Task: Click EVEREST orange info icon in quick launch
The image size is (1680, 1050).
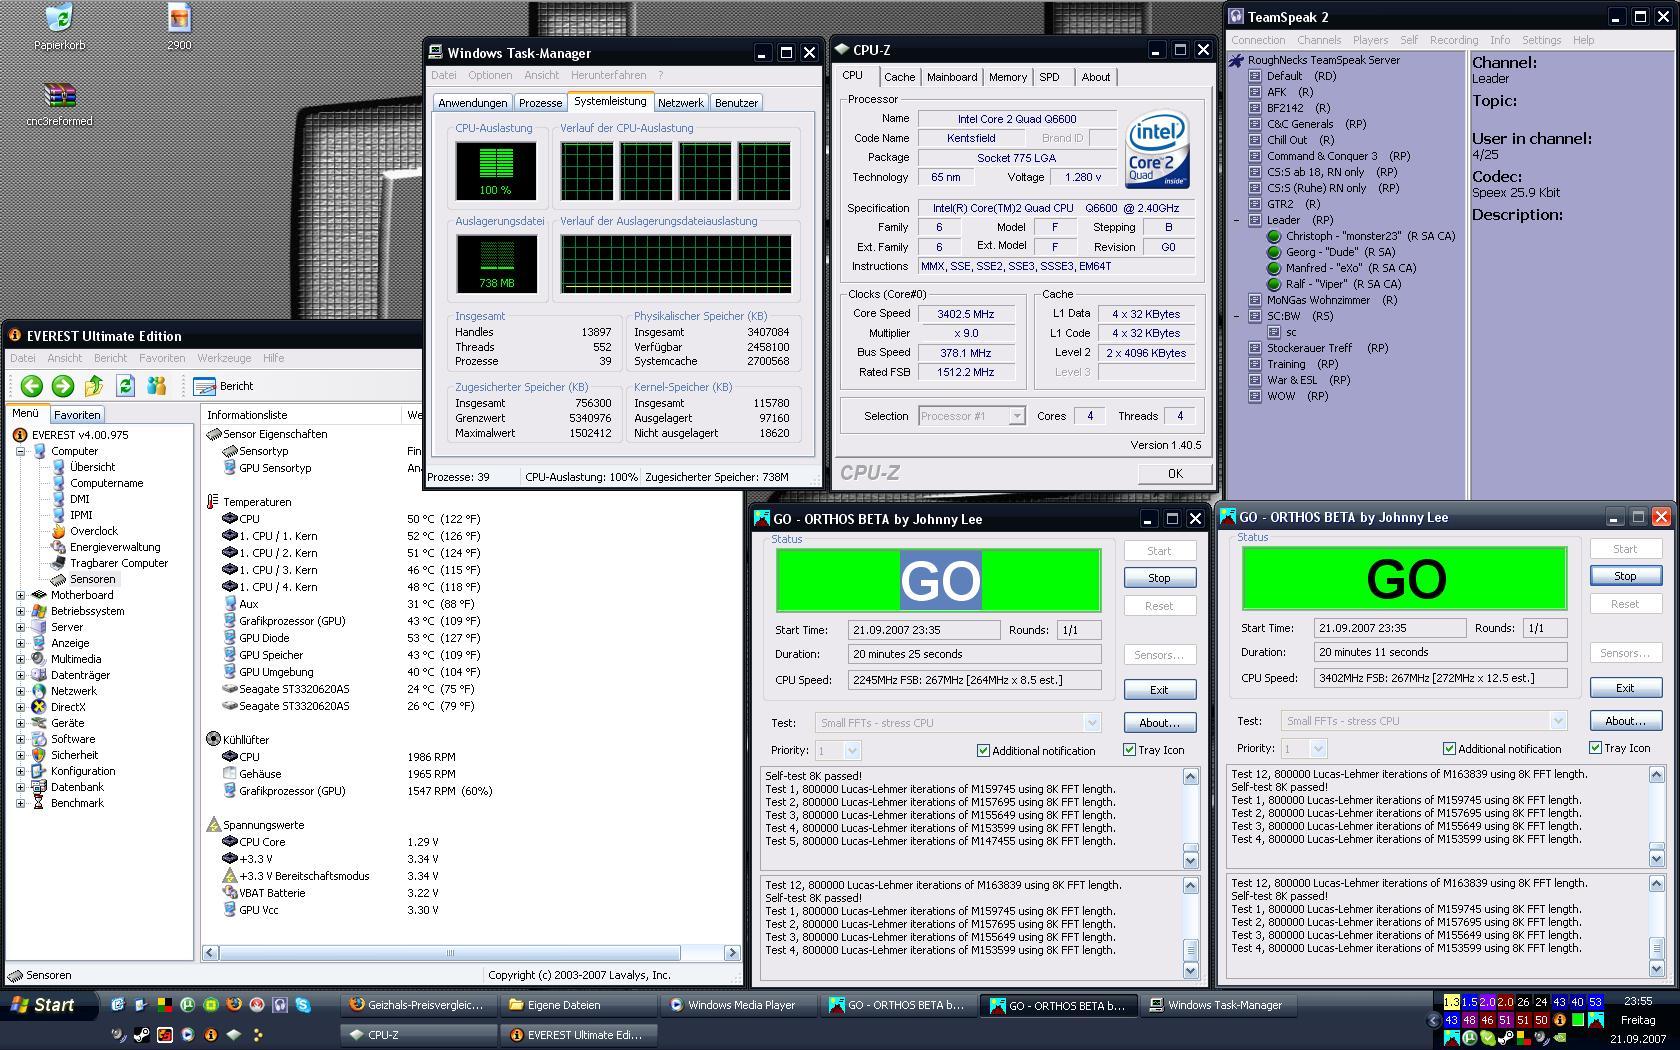Action: pos(210,1035)
